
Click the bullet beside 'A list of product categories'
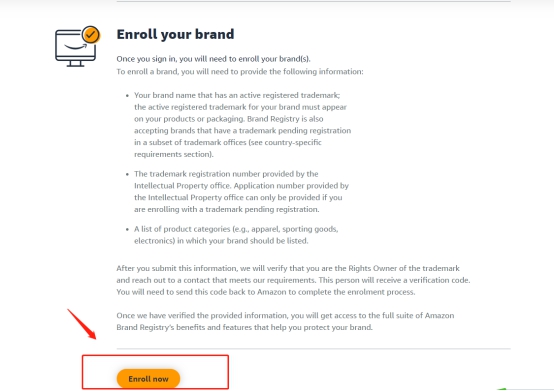click(127, 229)
